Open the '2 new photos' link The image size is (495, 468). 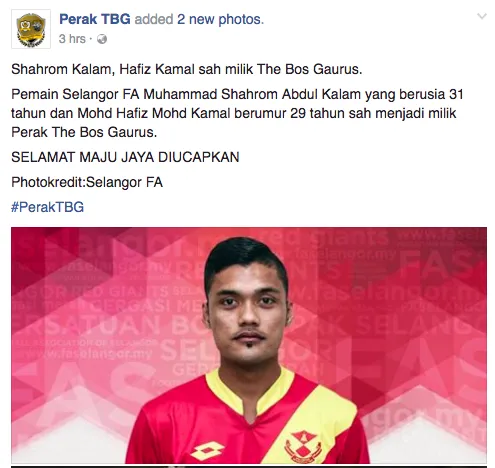point(220,19)
